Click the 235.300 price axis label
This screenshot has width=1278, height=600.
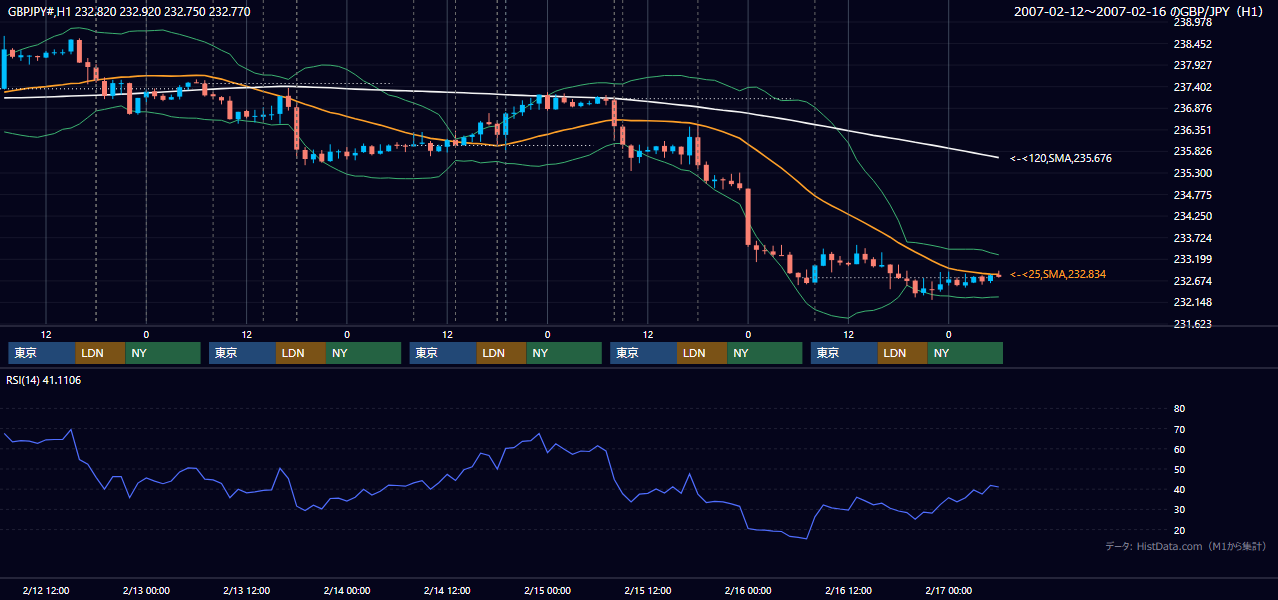pos(1192,173)
